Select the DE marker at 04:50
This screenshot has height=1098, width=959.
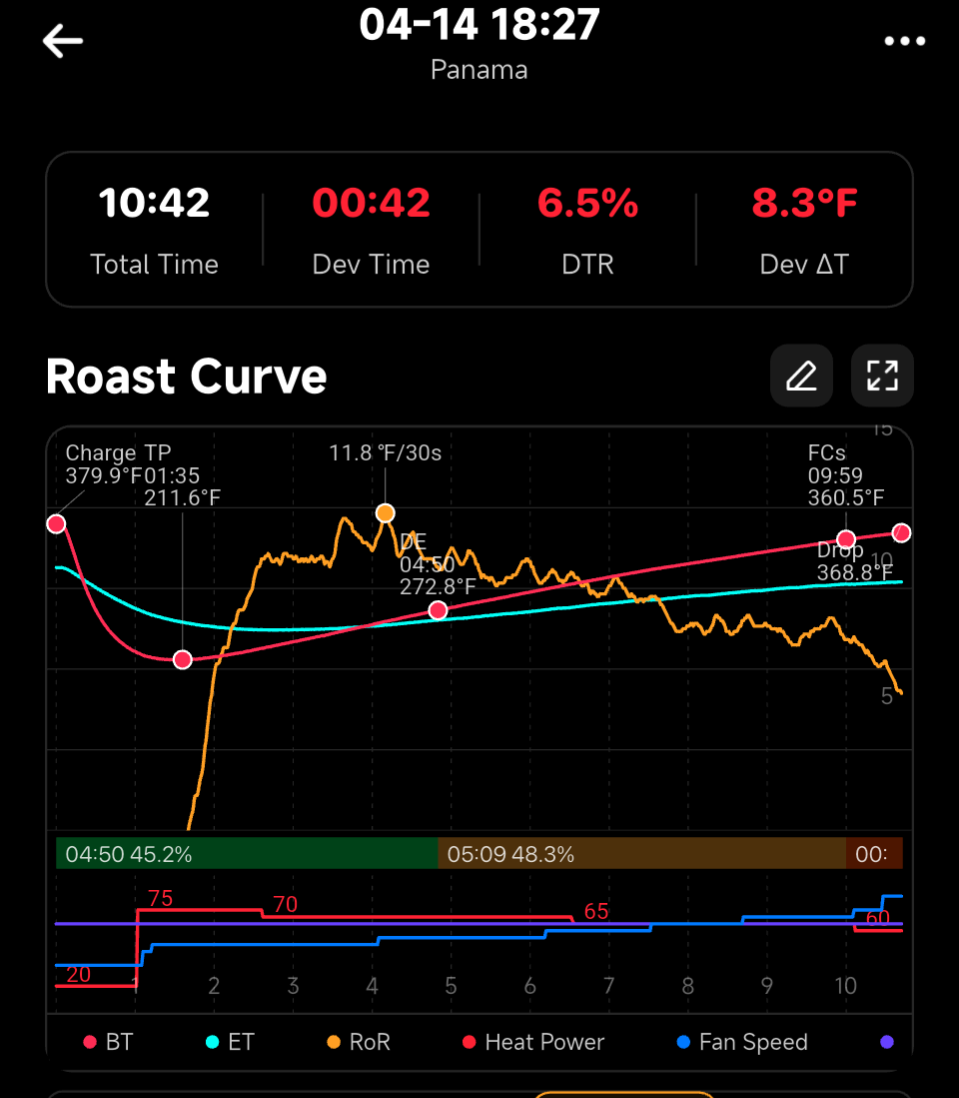click(x=438, y=611)
